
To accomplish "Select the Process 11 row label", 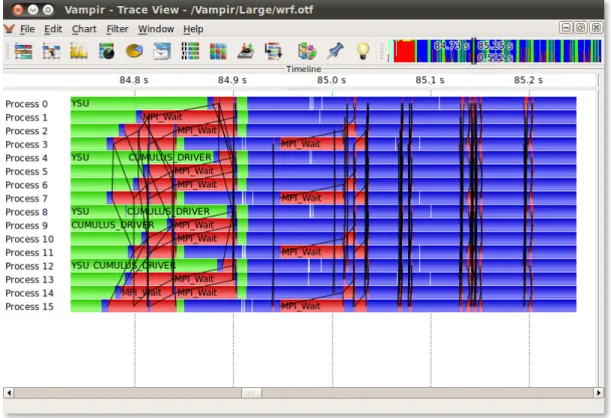I will click(30, 253).
